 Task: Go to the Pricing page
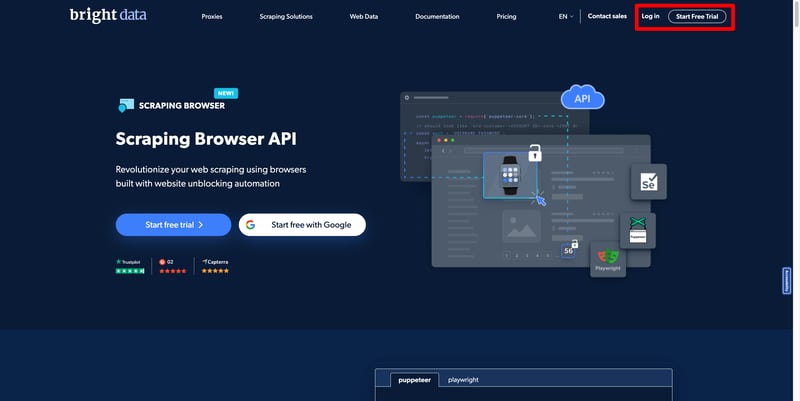506,17
